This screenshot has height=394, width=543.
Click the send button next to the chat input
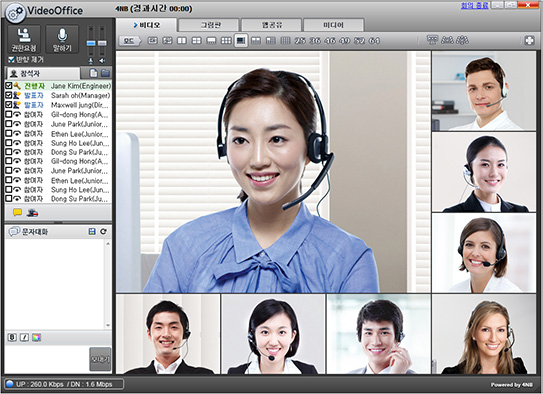click(100, 359)
